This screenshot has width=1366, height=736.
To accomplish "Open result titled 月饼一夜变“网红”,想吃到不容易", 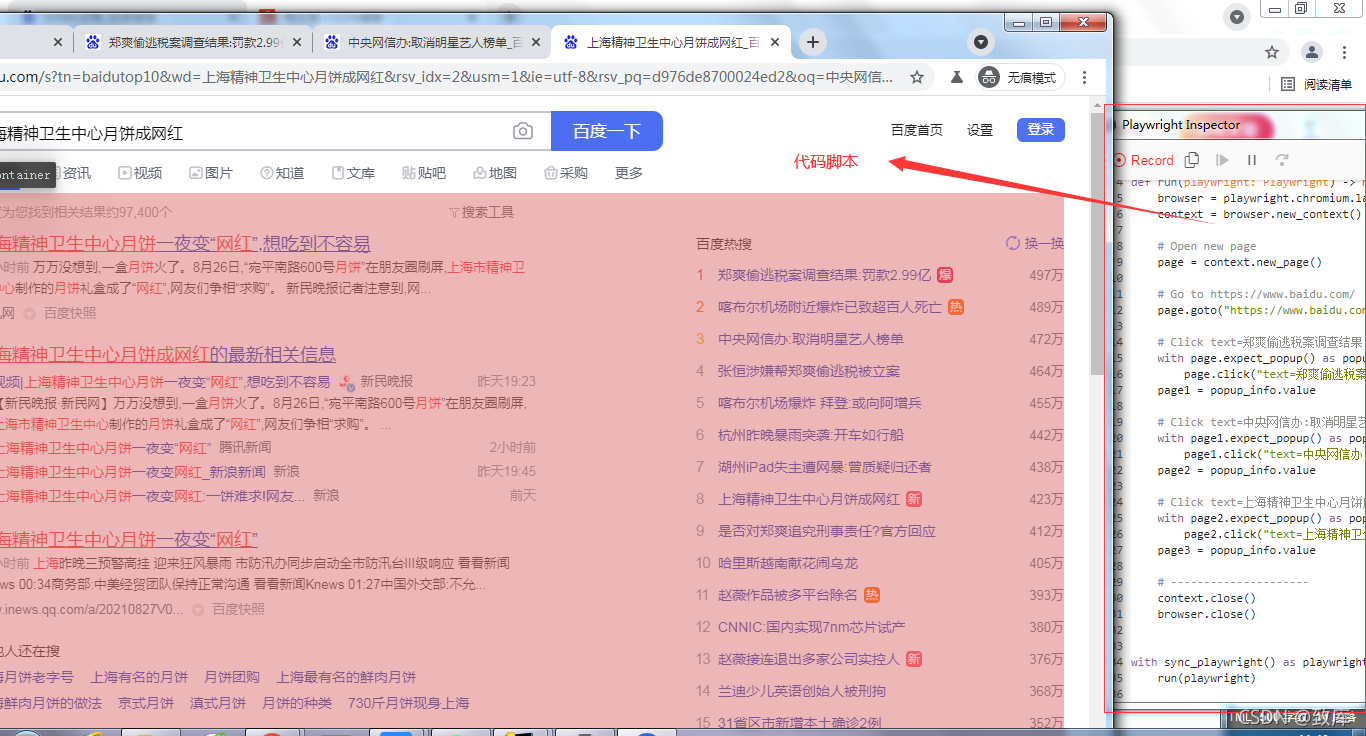I will tap(185, 243).
